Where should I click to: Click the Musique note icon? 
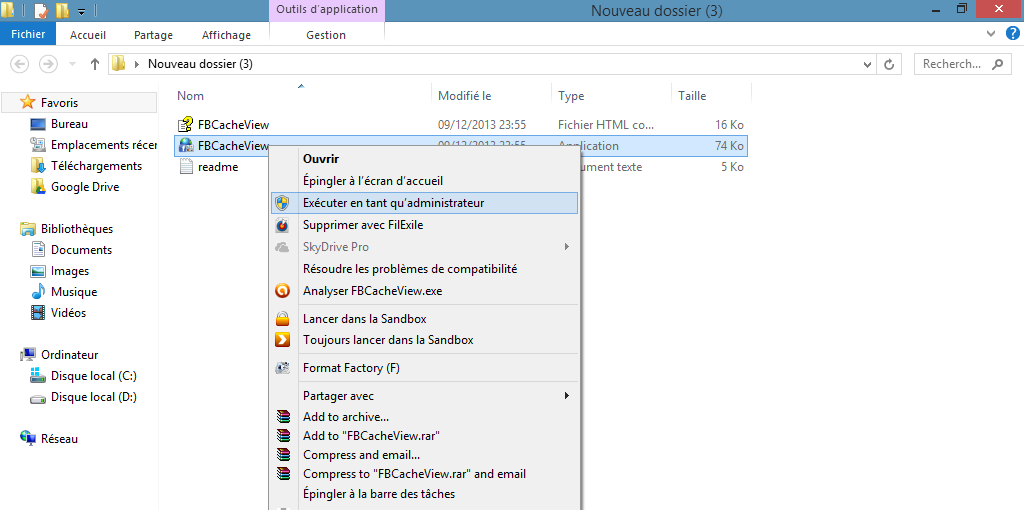38,292
